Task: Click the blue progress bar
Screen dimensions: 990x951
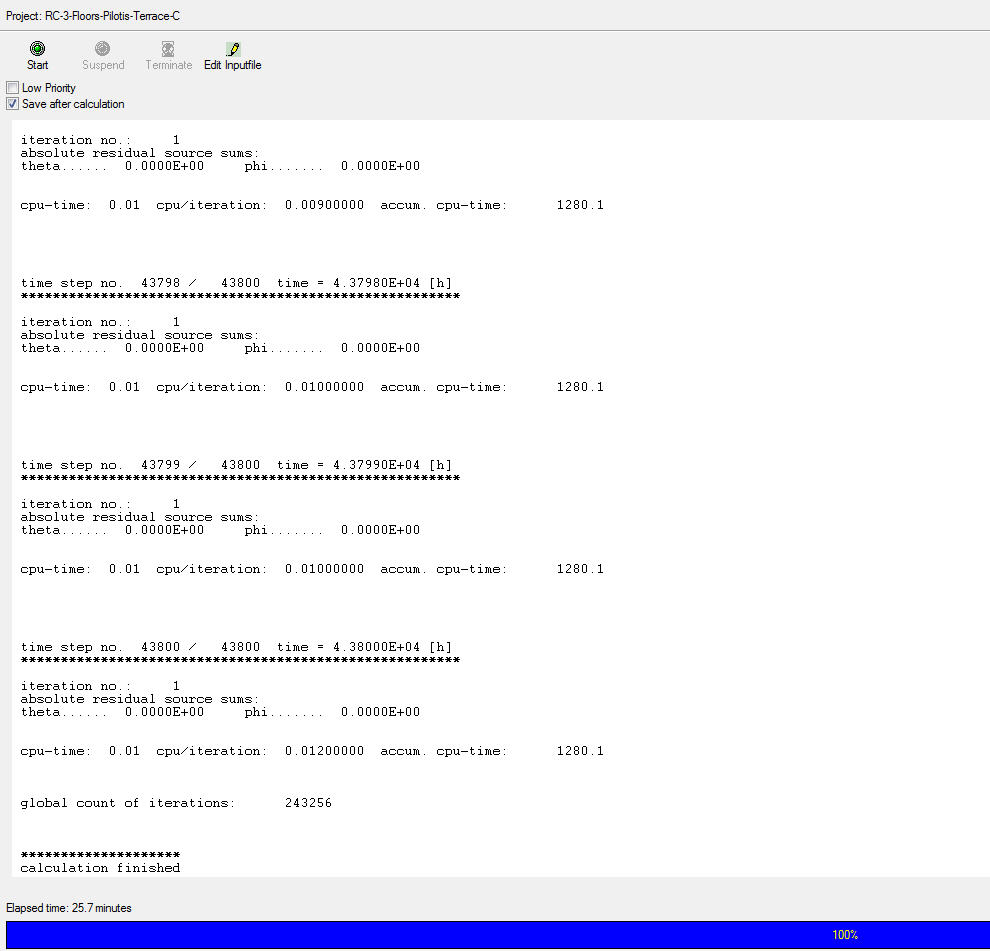Action: coord(400,935)
